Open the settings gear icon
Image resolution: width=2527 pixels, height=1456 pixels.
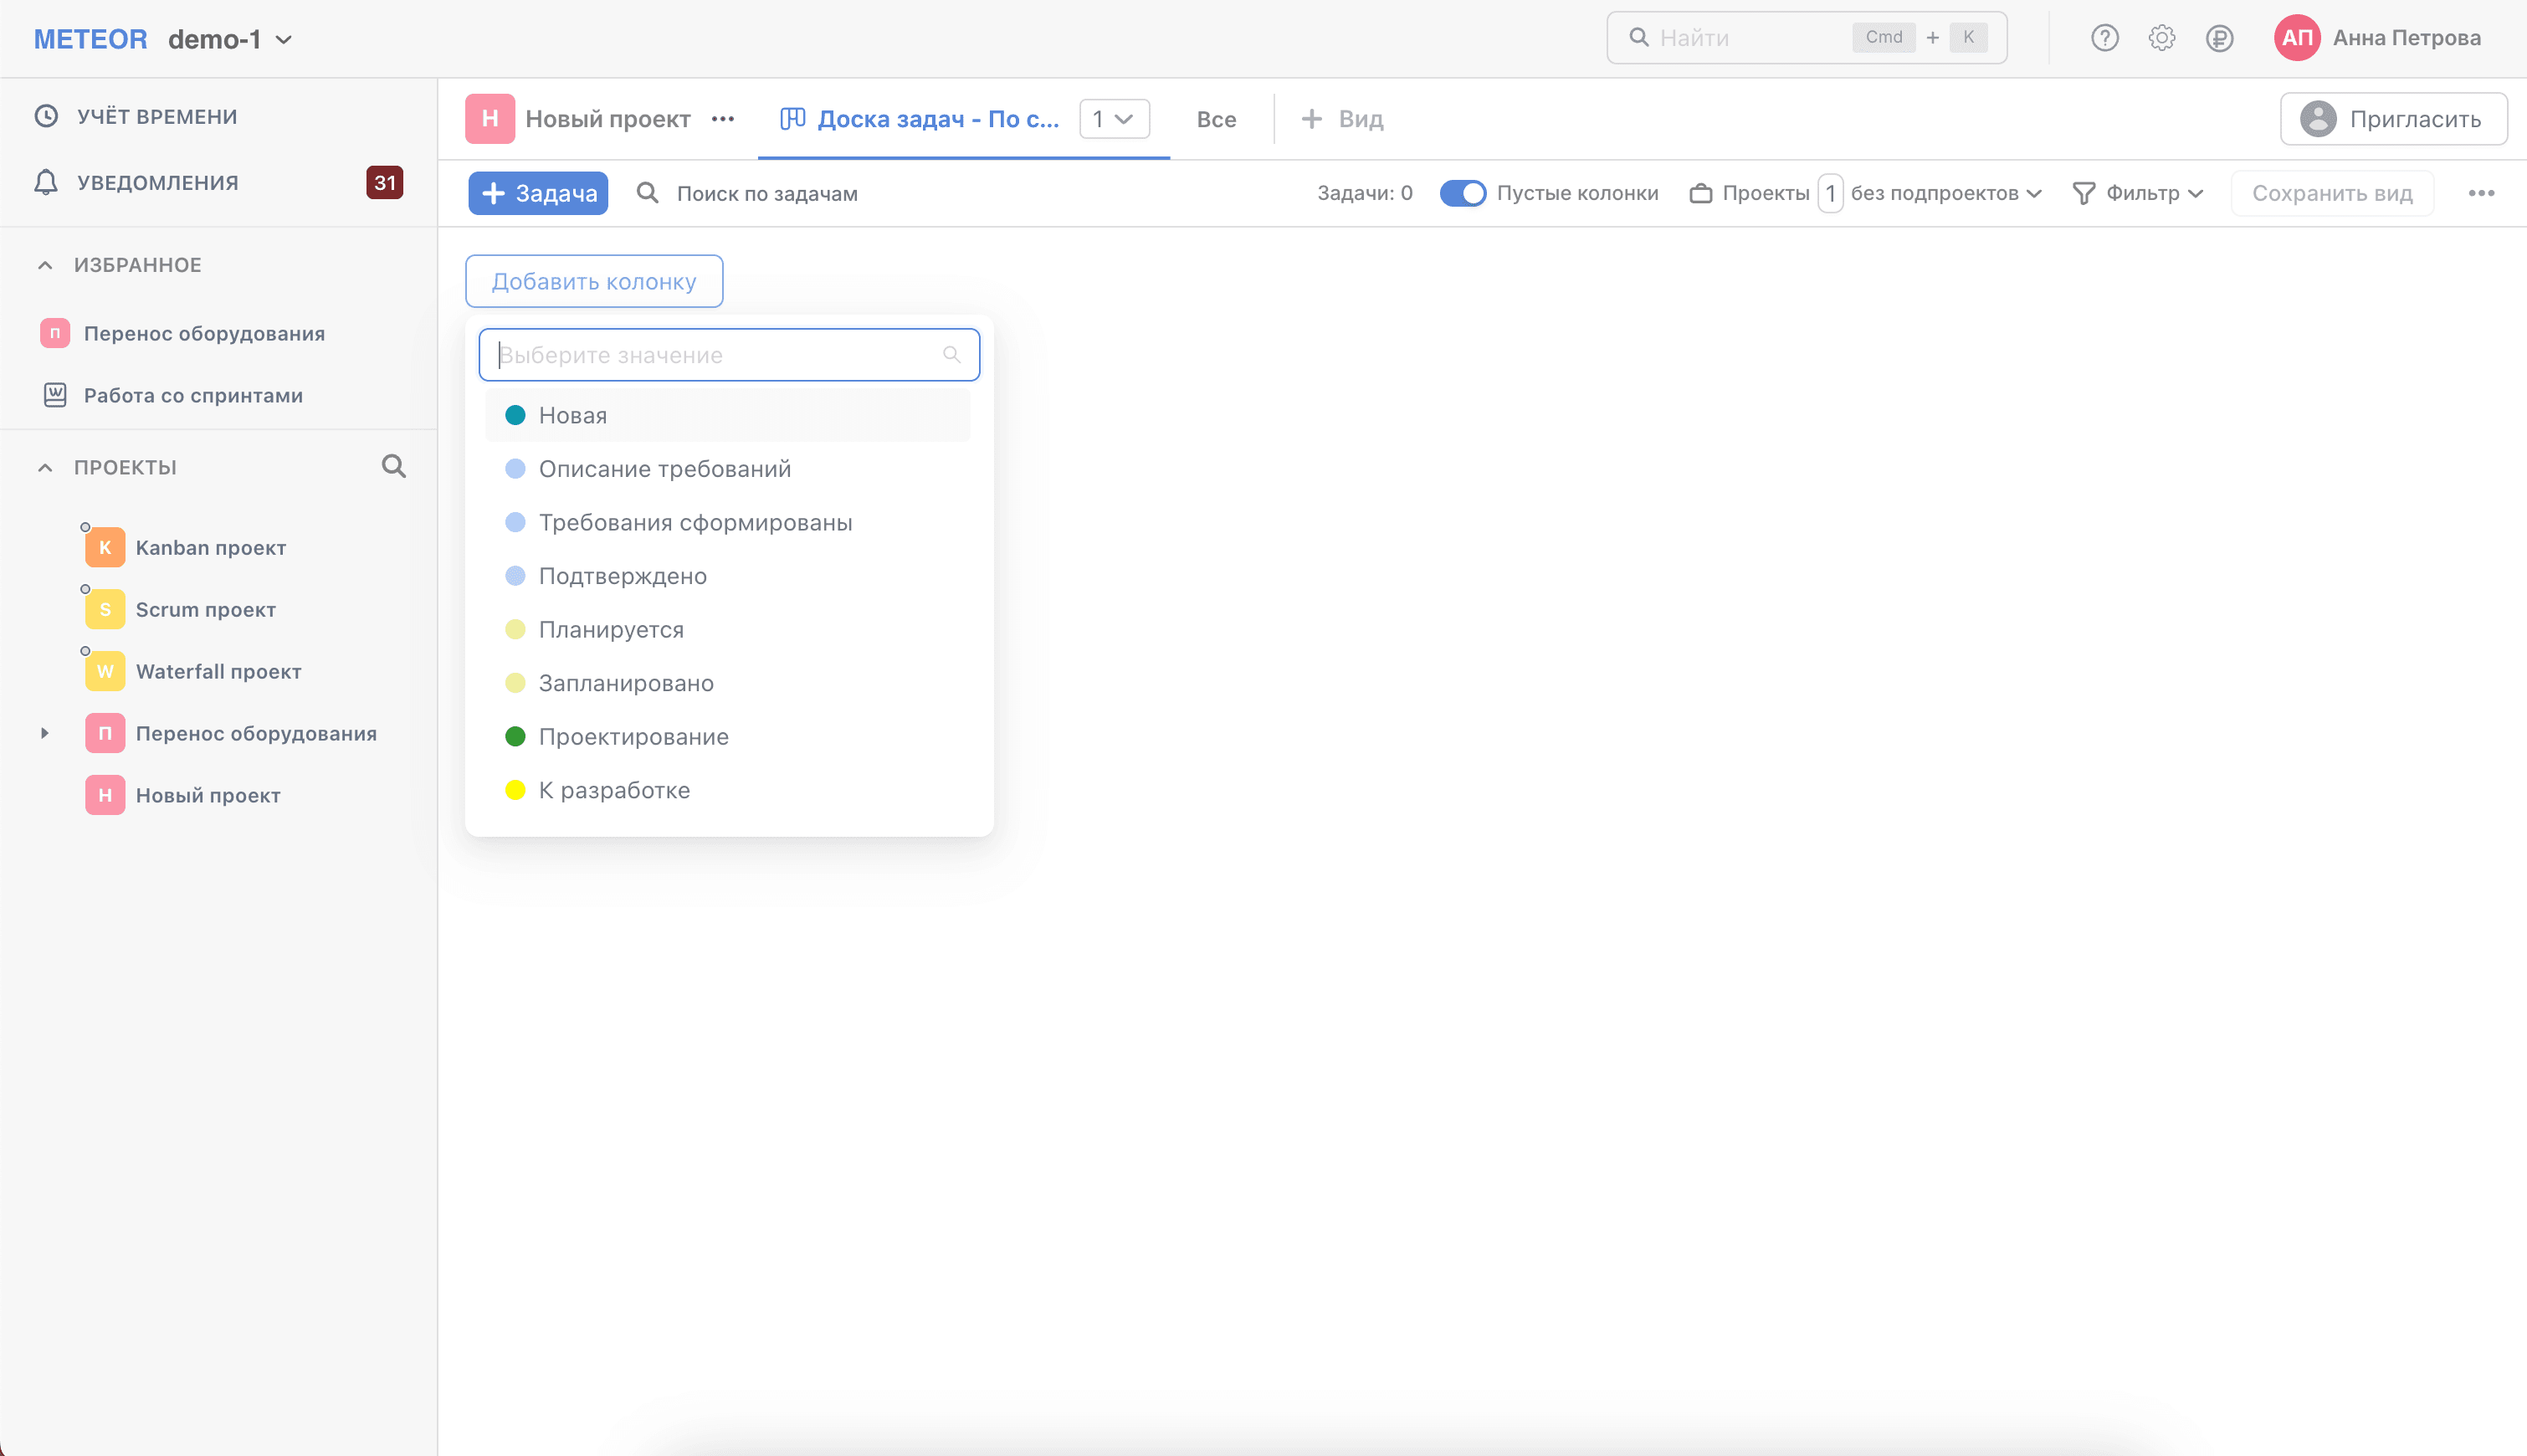pos(2161,38)
